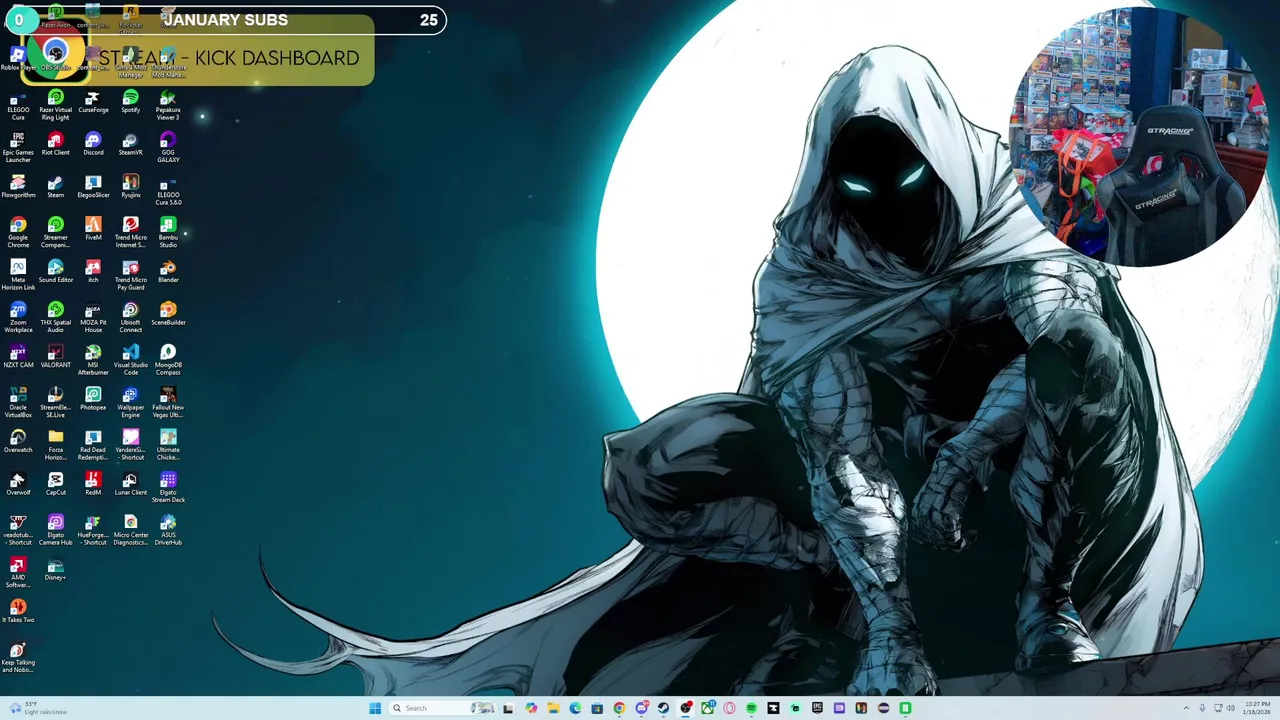The image size is (1280, 720).
Task: Select the Epic Games Launcher icon
Action: pyautogui.click(x=18, y=148)
